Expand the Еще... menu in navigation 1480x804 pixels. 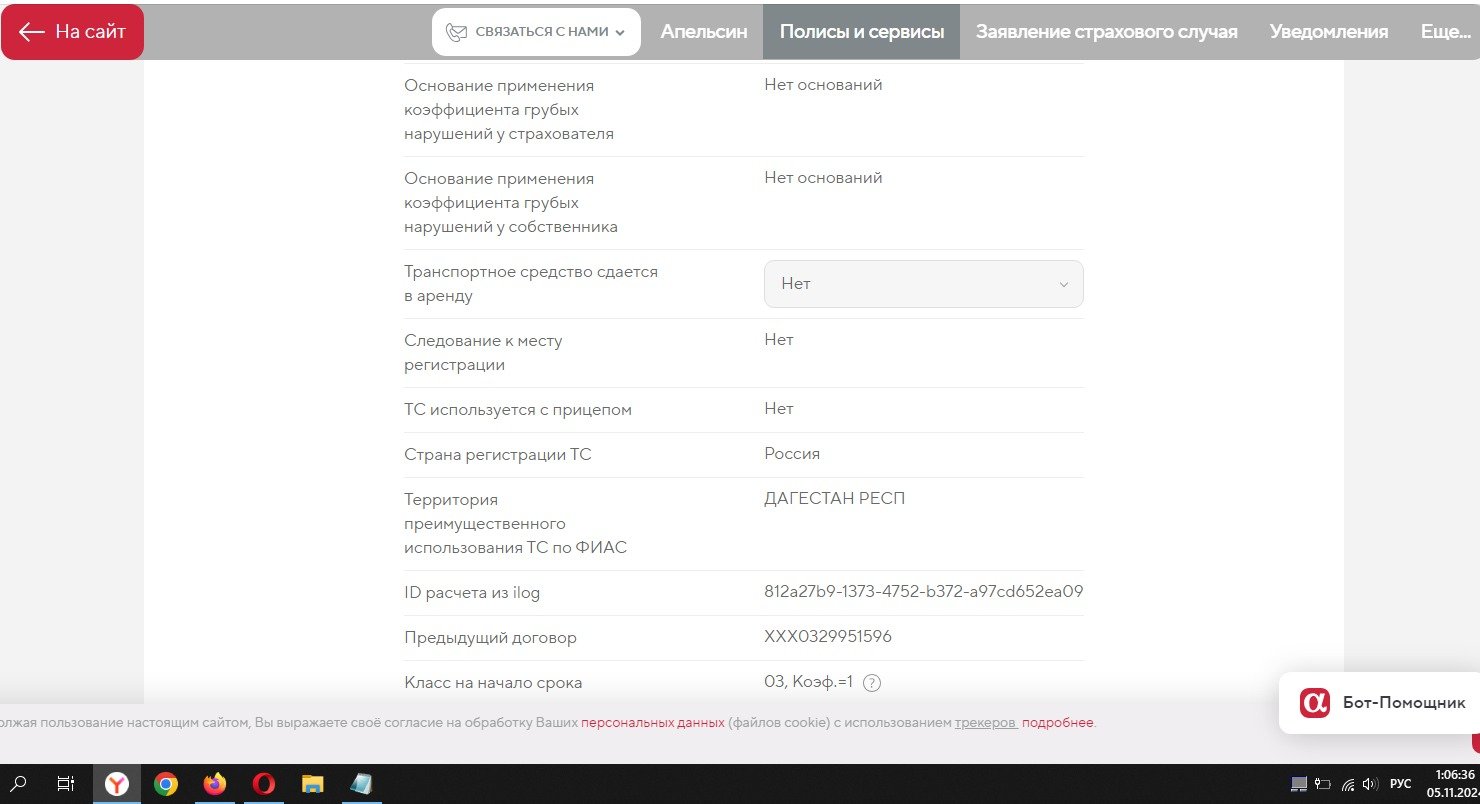point(1445,32)
